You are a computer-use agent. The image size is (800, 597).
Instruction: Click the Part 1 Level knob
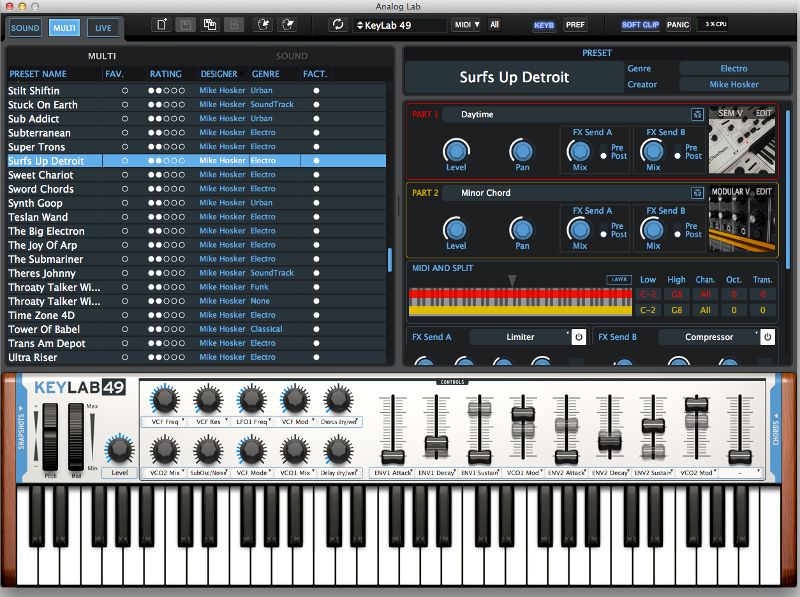456,151
